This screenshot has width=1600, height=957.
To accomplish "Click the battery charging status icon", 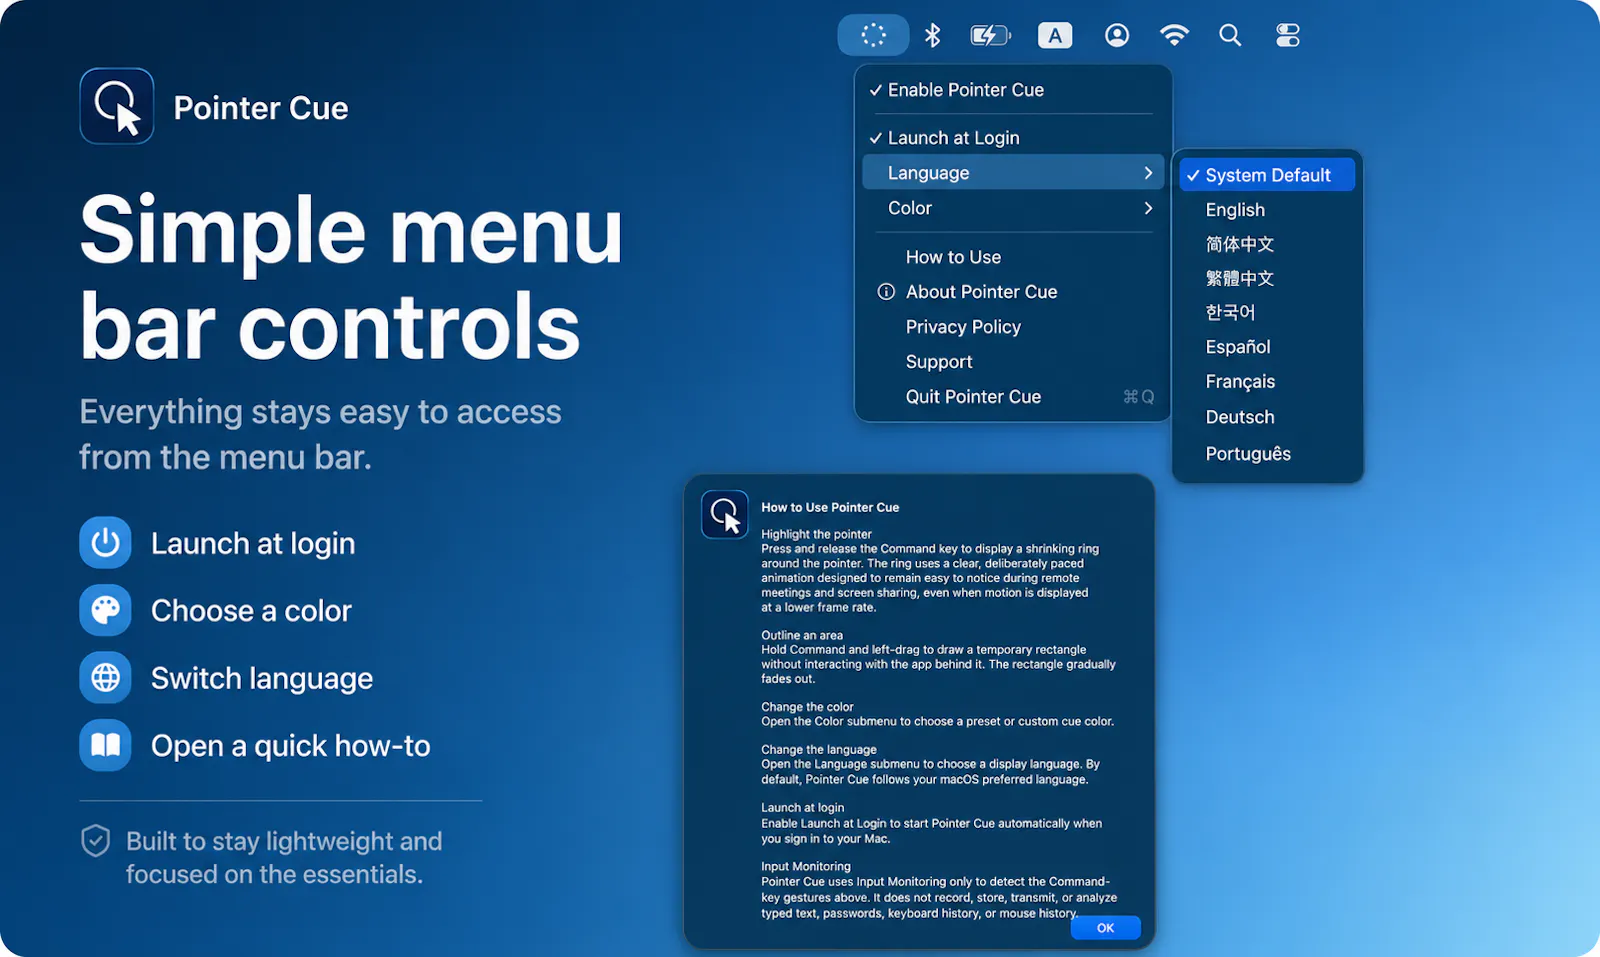I will [990, 35].
